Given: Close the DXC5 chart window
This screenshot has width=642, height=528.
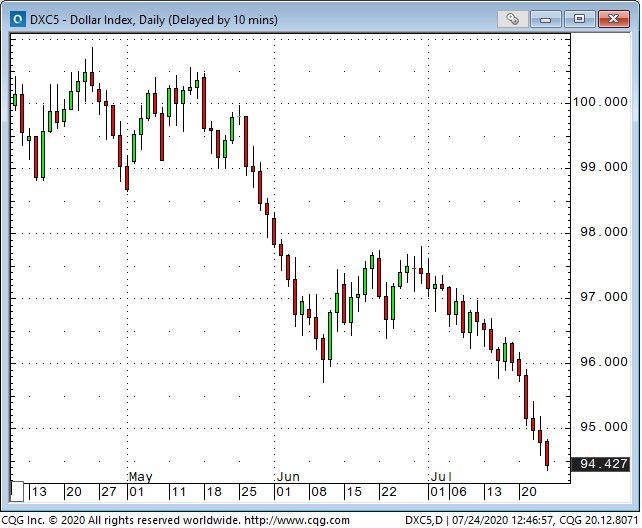Looking at the screenshot, I should (x=613, y=19).
